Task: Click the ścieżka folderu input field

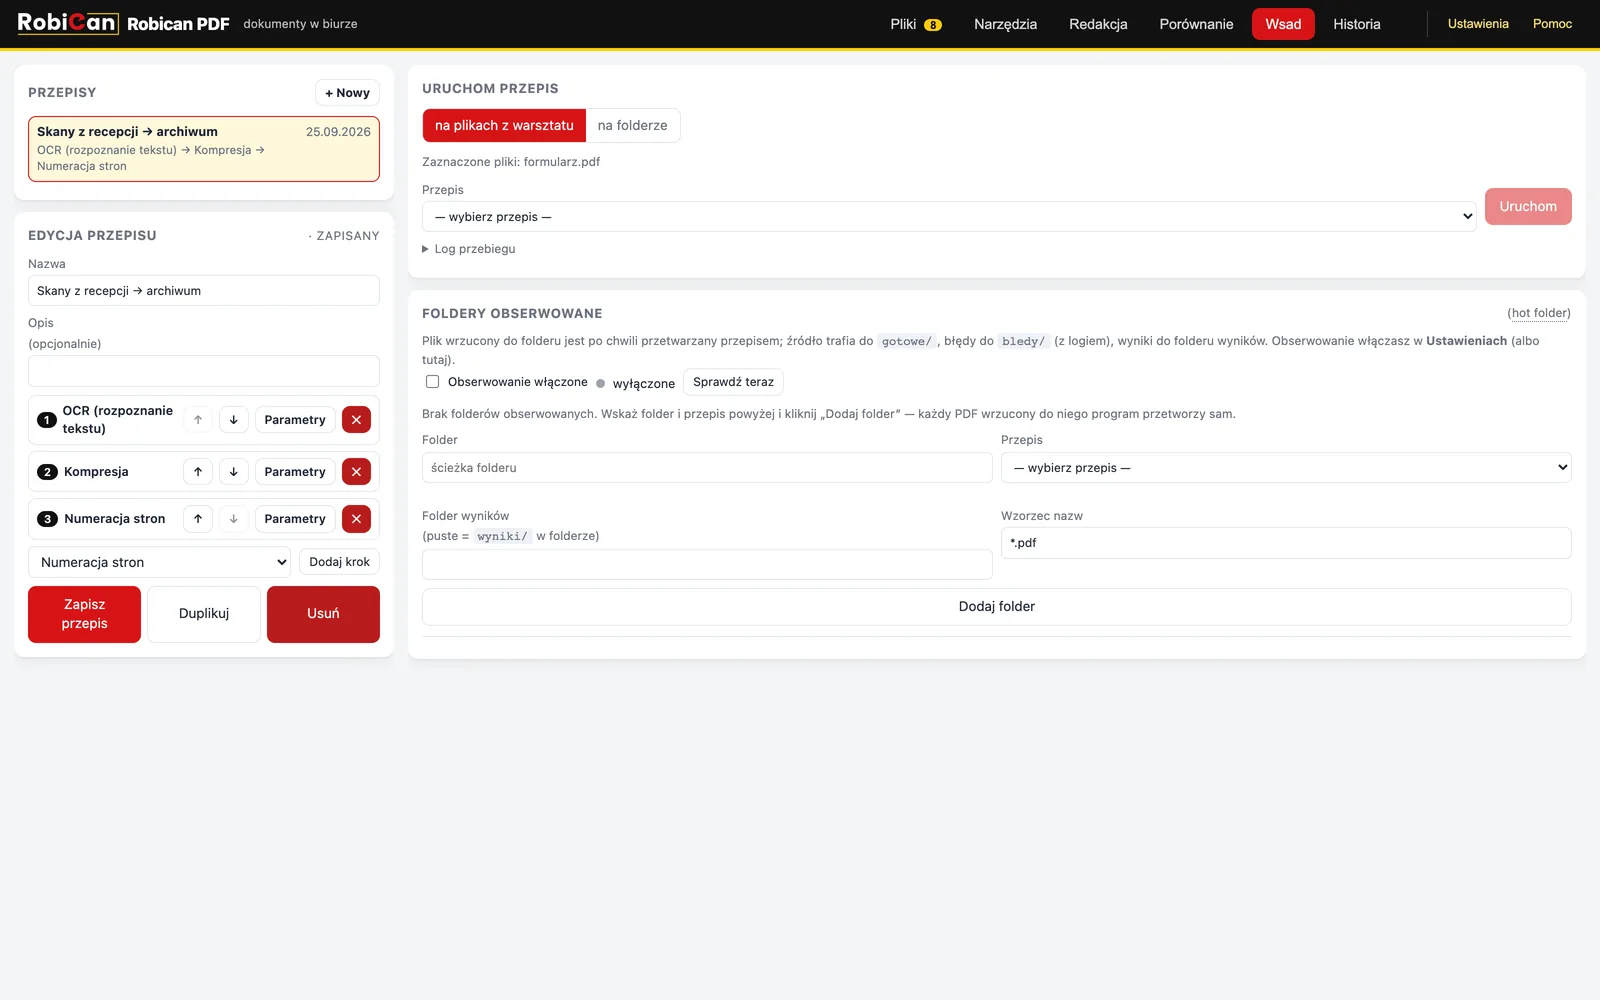Action: [x=707, y=468]
